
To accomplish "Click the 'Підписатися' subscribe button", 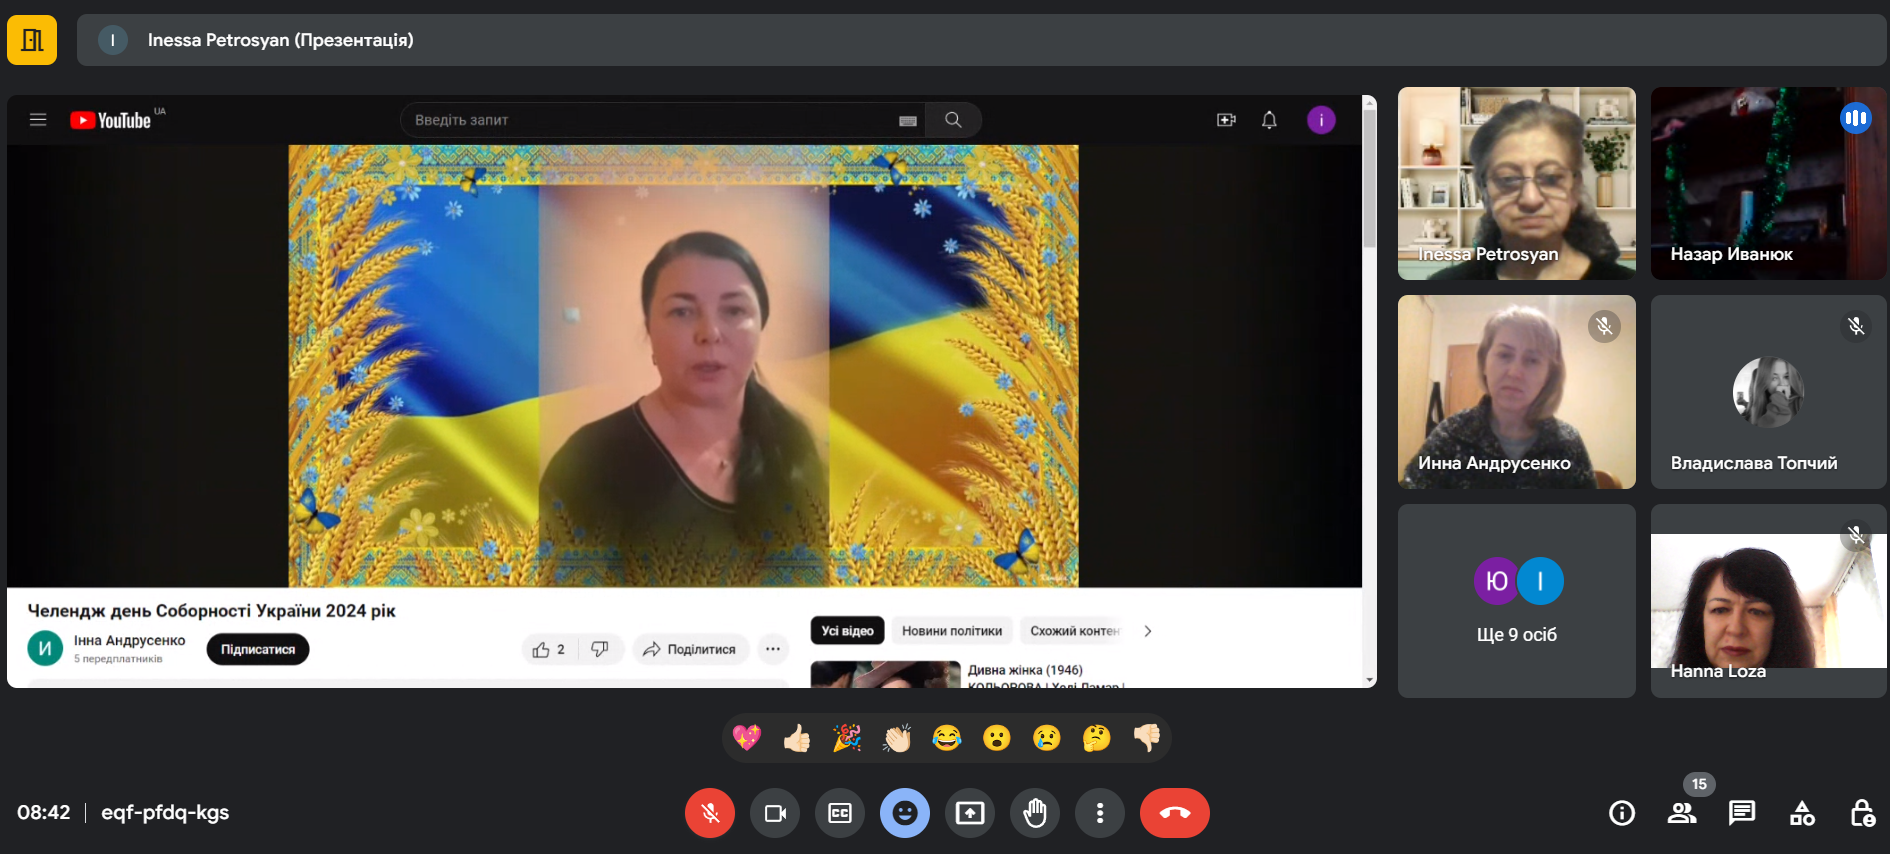I will coord(258,649).
